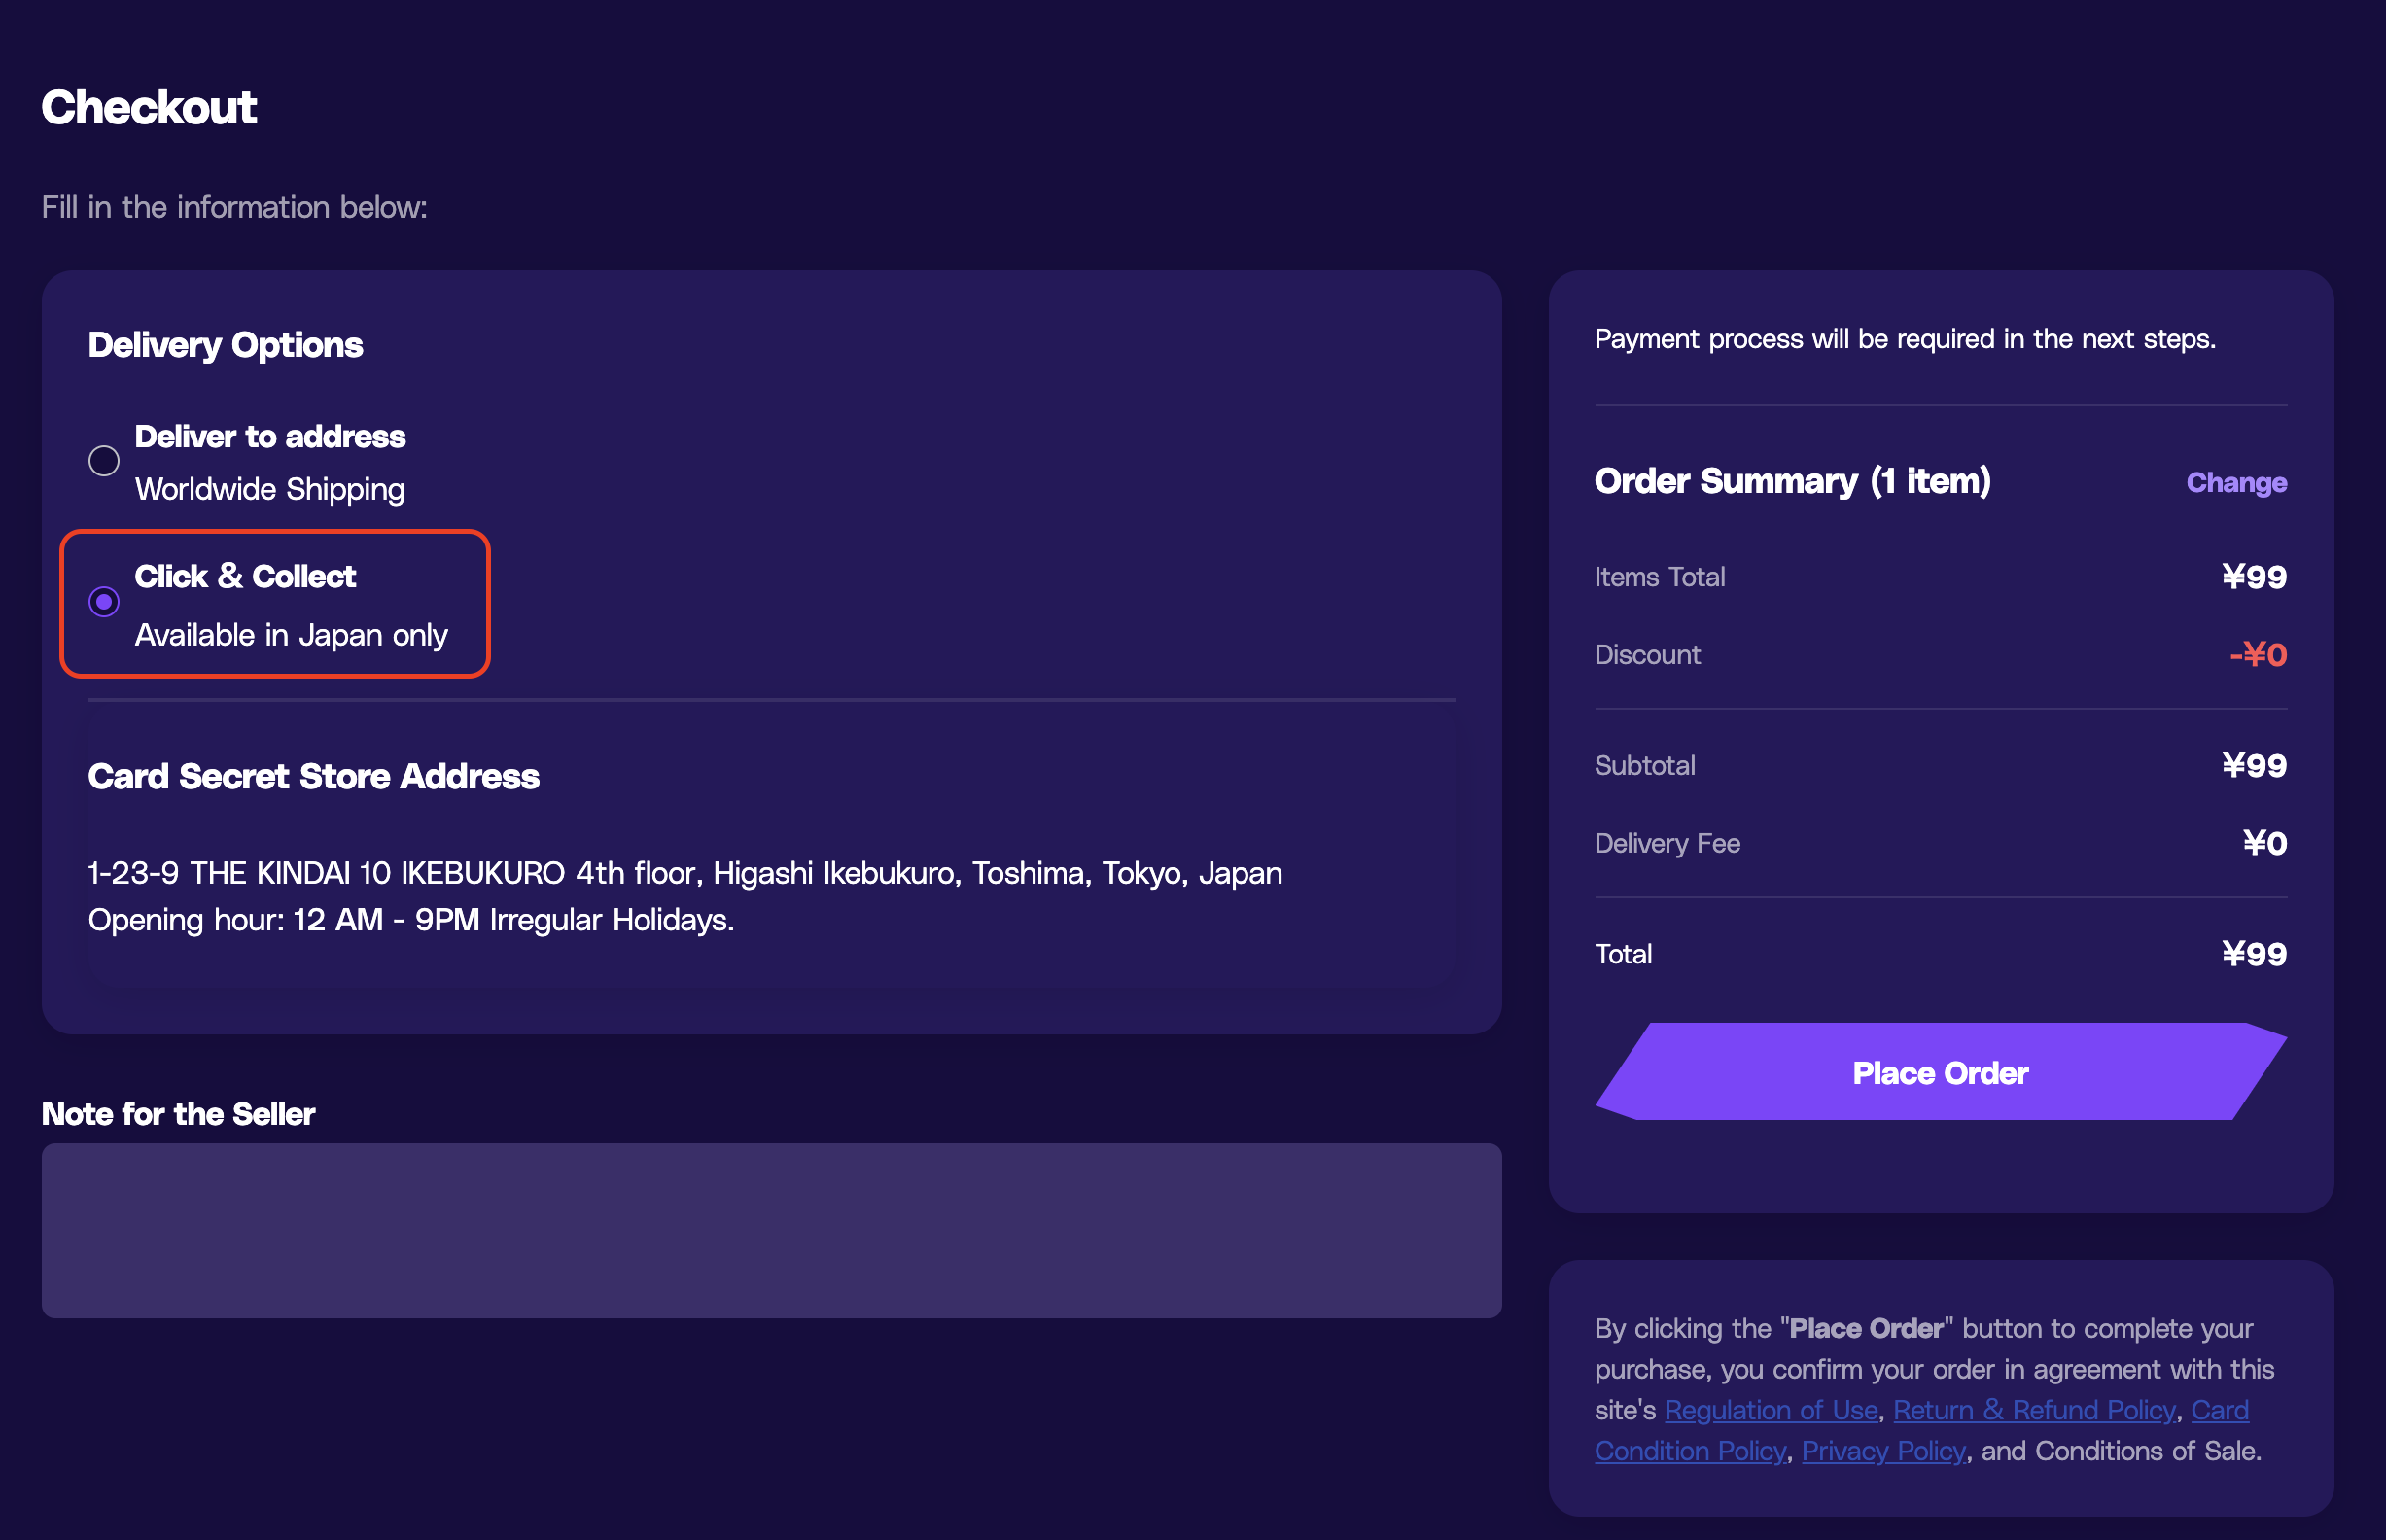Click the Checkout page heading
Screen dimensions: 2386x1540
point(149,107)
